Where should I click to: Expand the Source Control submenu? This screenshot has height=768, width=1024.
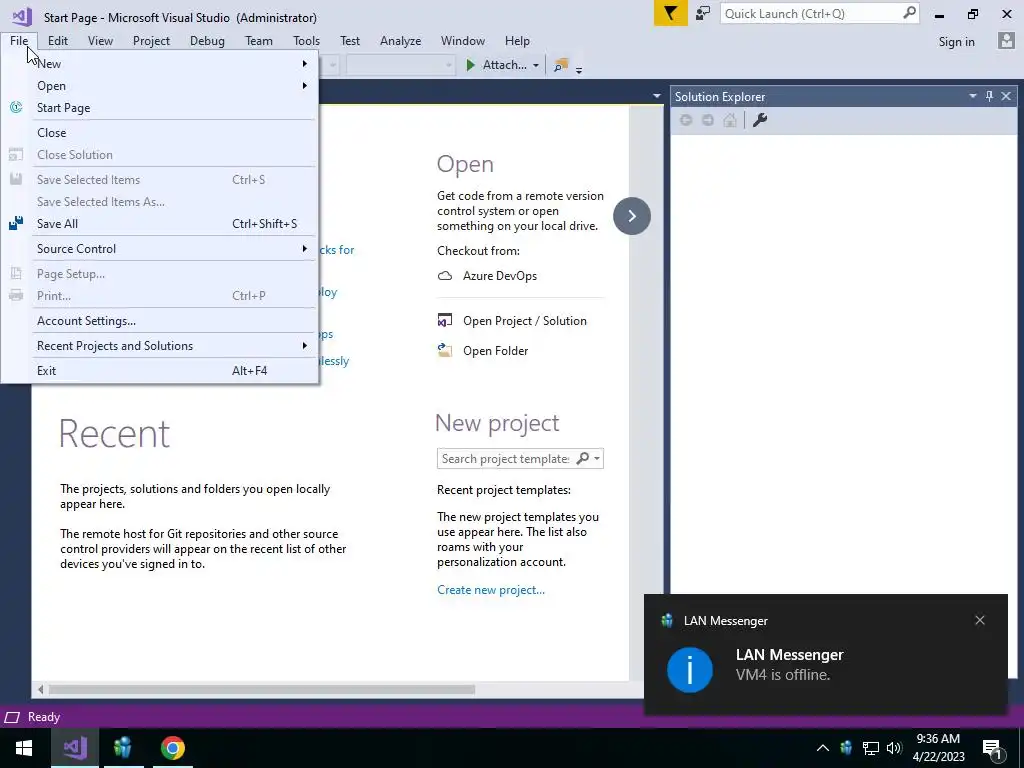(x=304, y=249)
